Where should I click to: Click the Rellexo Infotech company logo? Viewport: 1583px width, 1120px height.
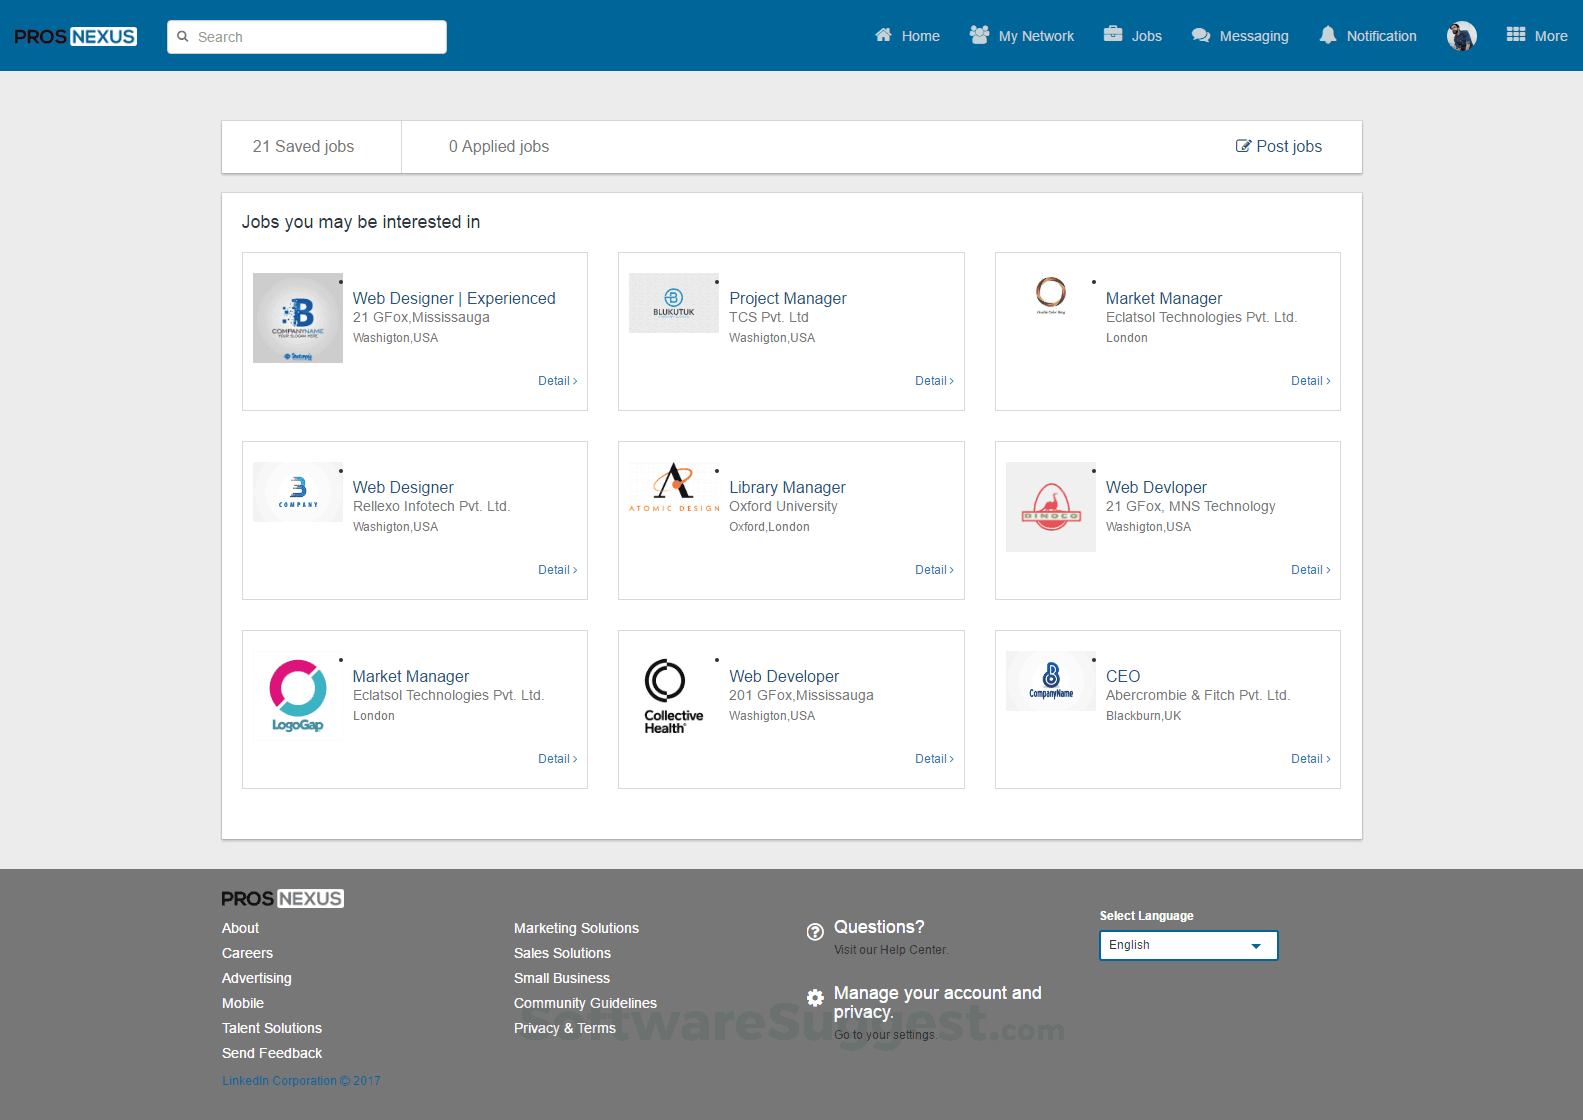click(298, 492)
